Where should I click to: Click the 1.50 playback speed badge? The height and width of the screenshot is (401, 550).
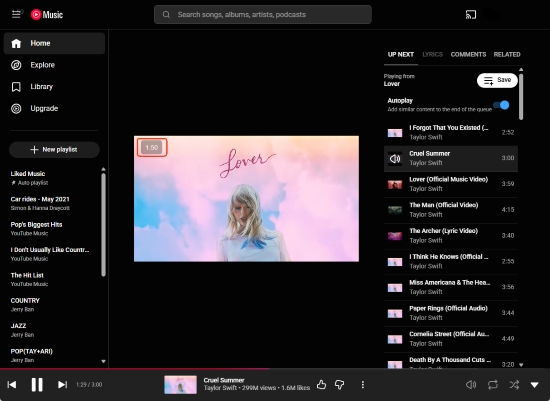[152, 147]
